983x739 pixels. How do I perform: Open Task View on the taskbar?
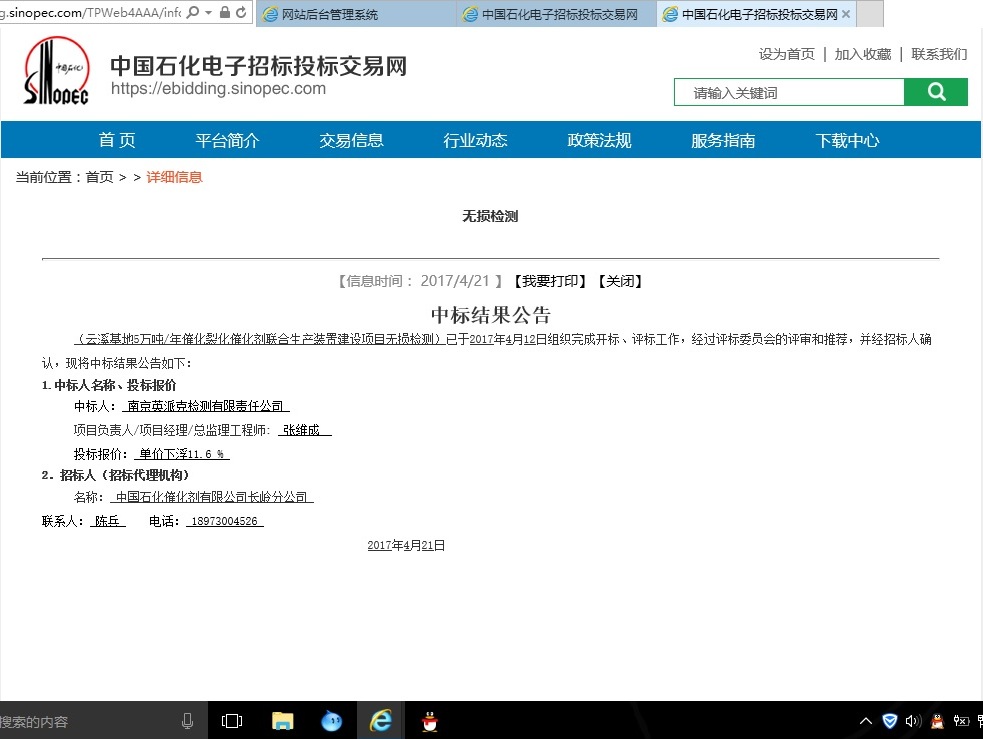point(231,719)
